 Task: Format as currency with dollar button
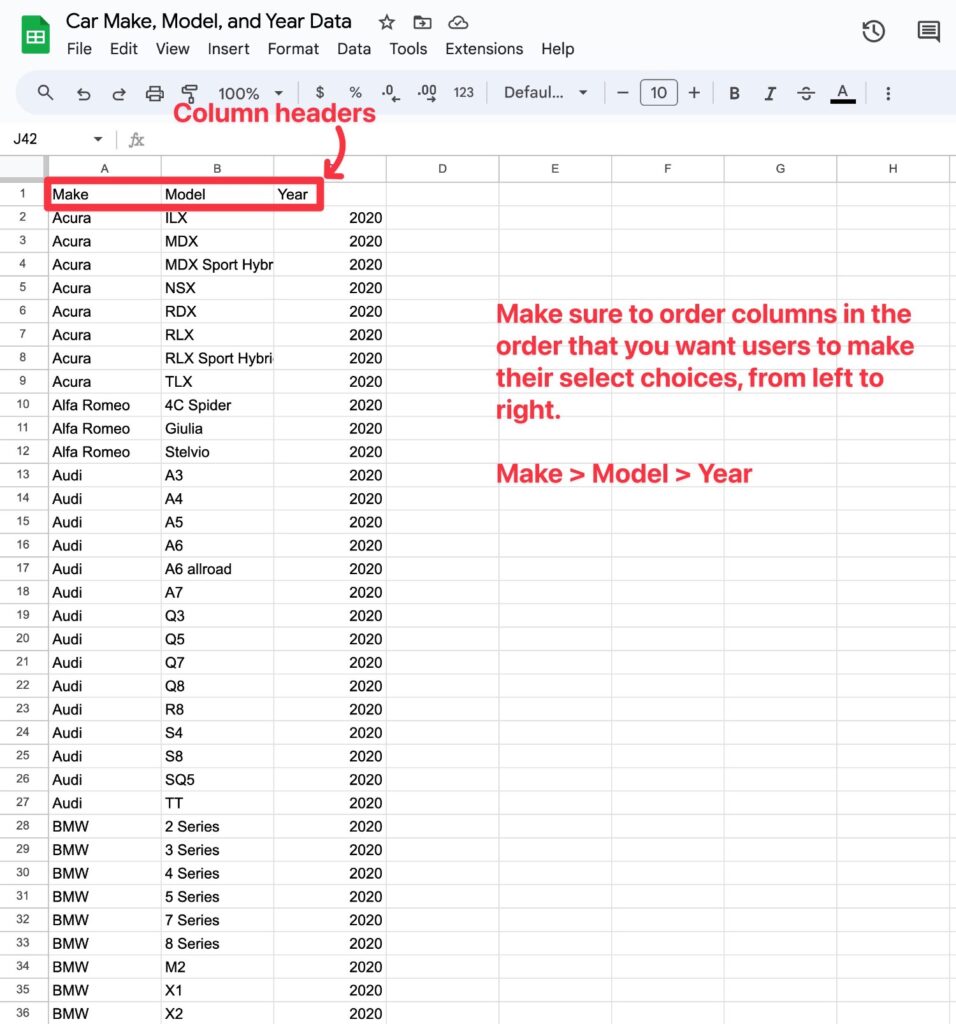(320, 93)
